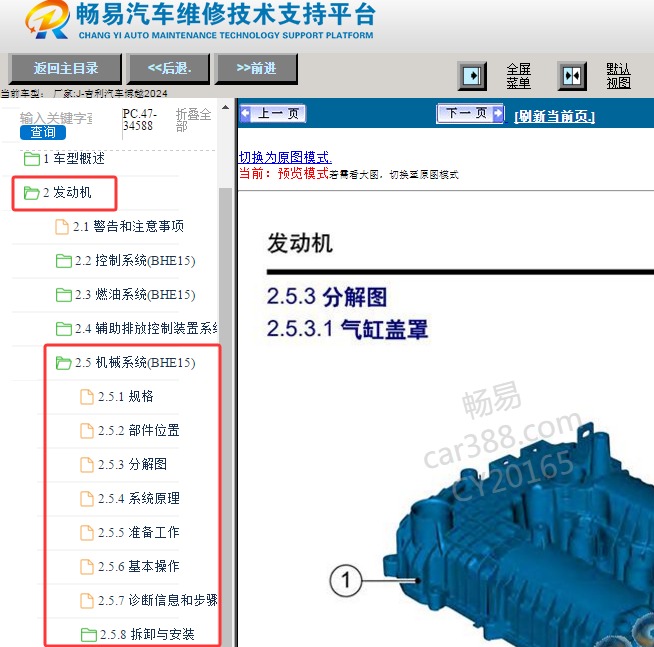Click the 2.5.5 准备工作 document icon
The height and width of the screenshot is (647, 654).
(x=87, y=533)
